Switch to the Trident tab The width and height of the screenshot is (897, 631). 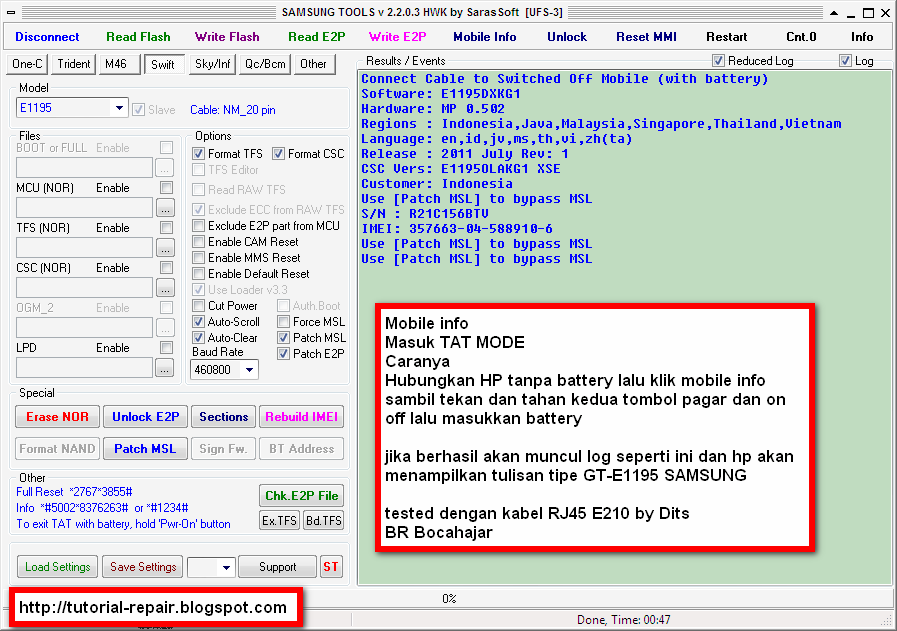[x=74, y=64]
